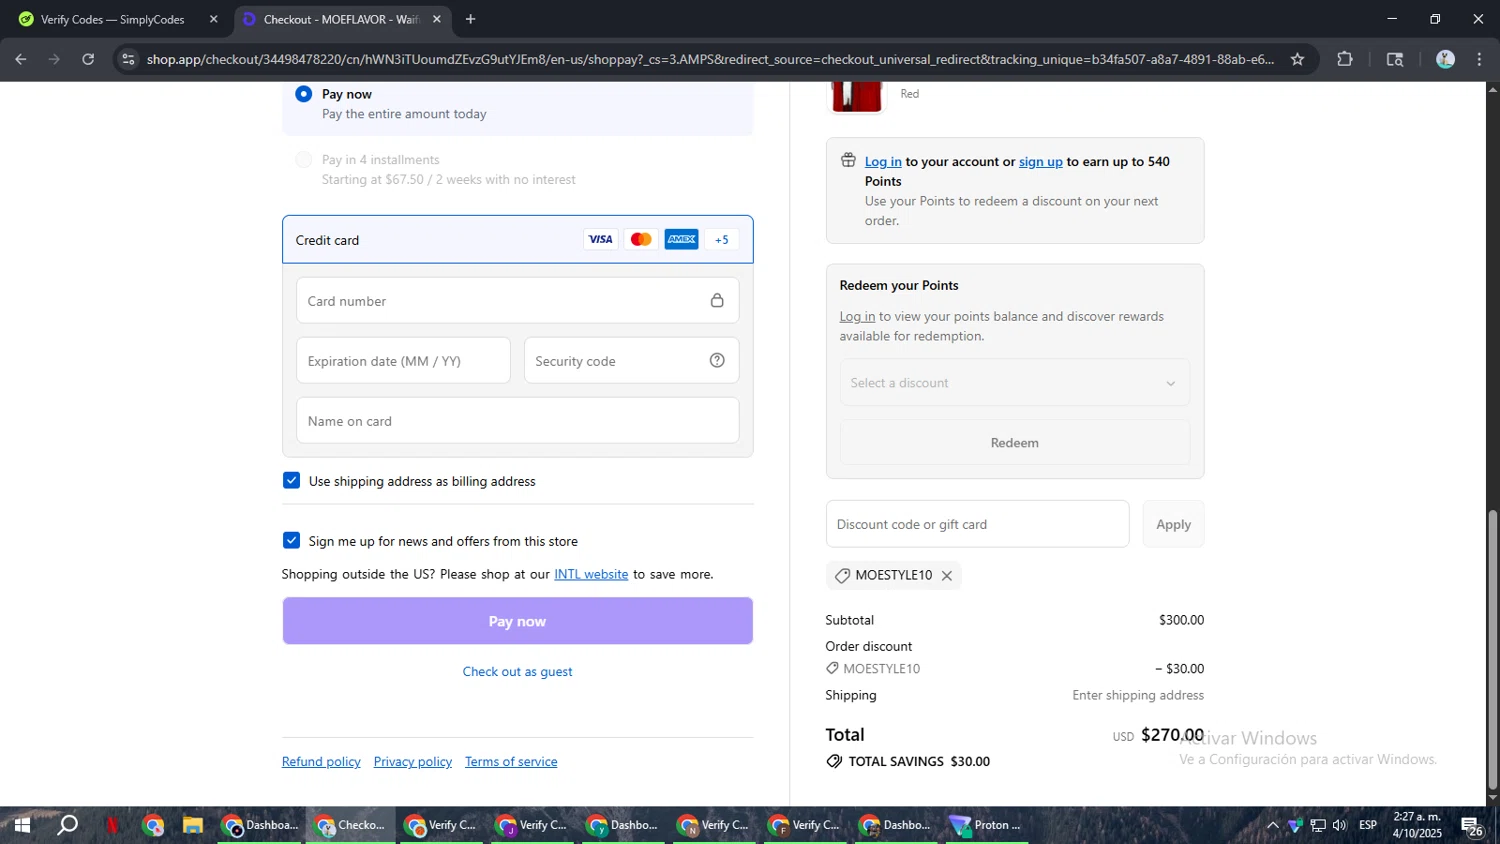Close the Verify Codes SimplyCodes tab
Image resolution: width=1500 pixels, height=844 pixels.
coord(213,19)
